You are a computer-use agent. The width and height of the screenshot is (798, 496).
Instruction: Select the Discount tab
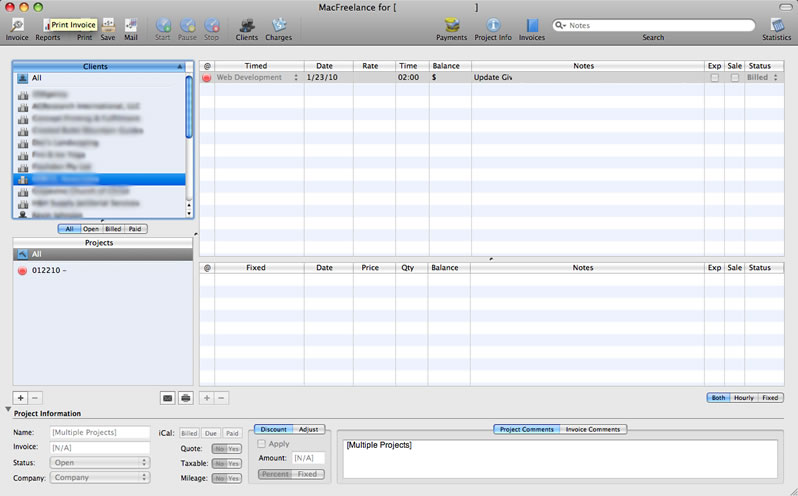click(x=273, y=429)
